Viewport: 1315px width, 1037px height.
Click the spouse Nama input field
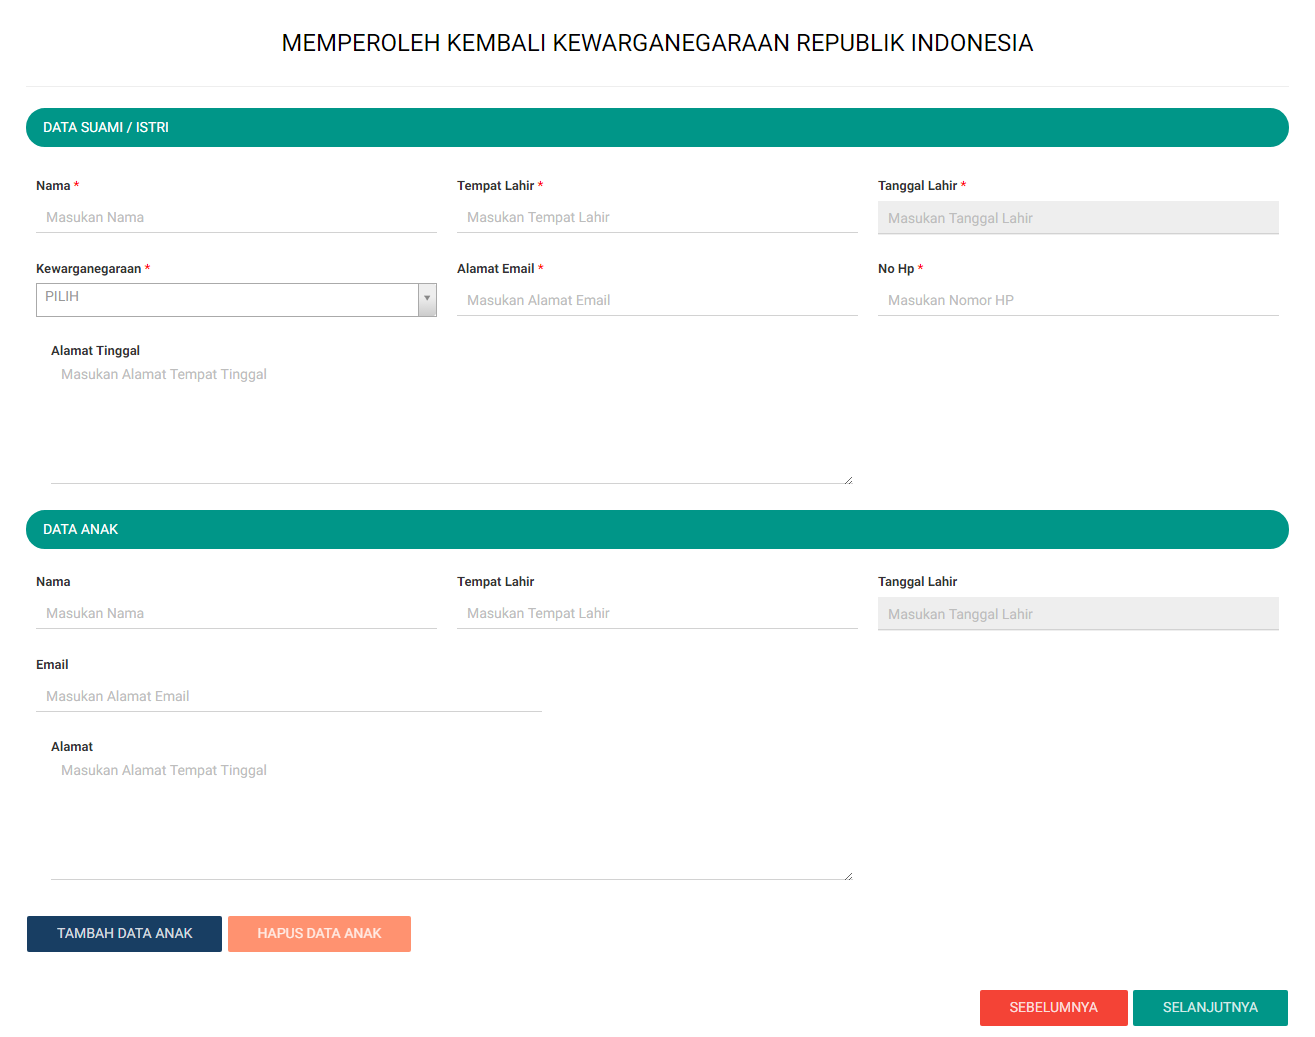pos(236,217)
